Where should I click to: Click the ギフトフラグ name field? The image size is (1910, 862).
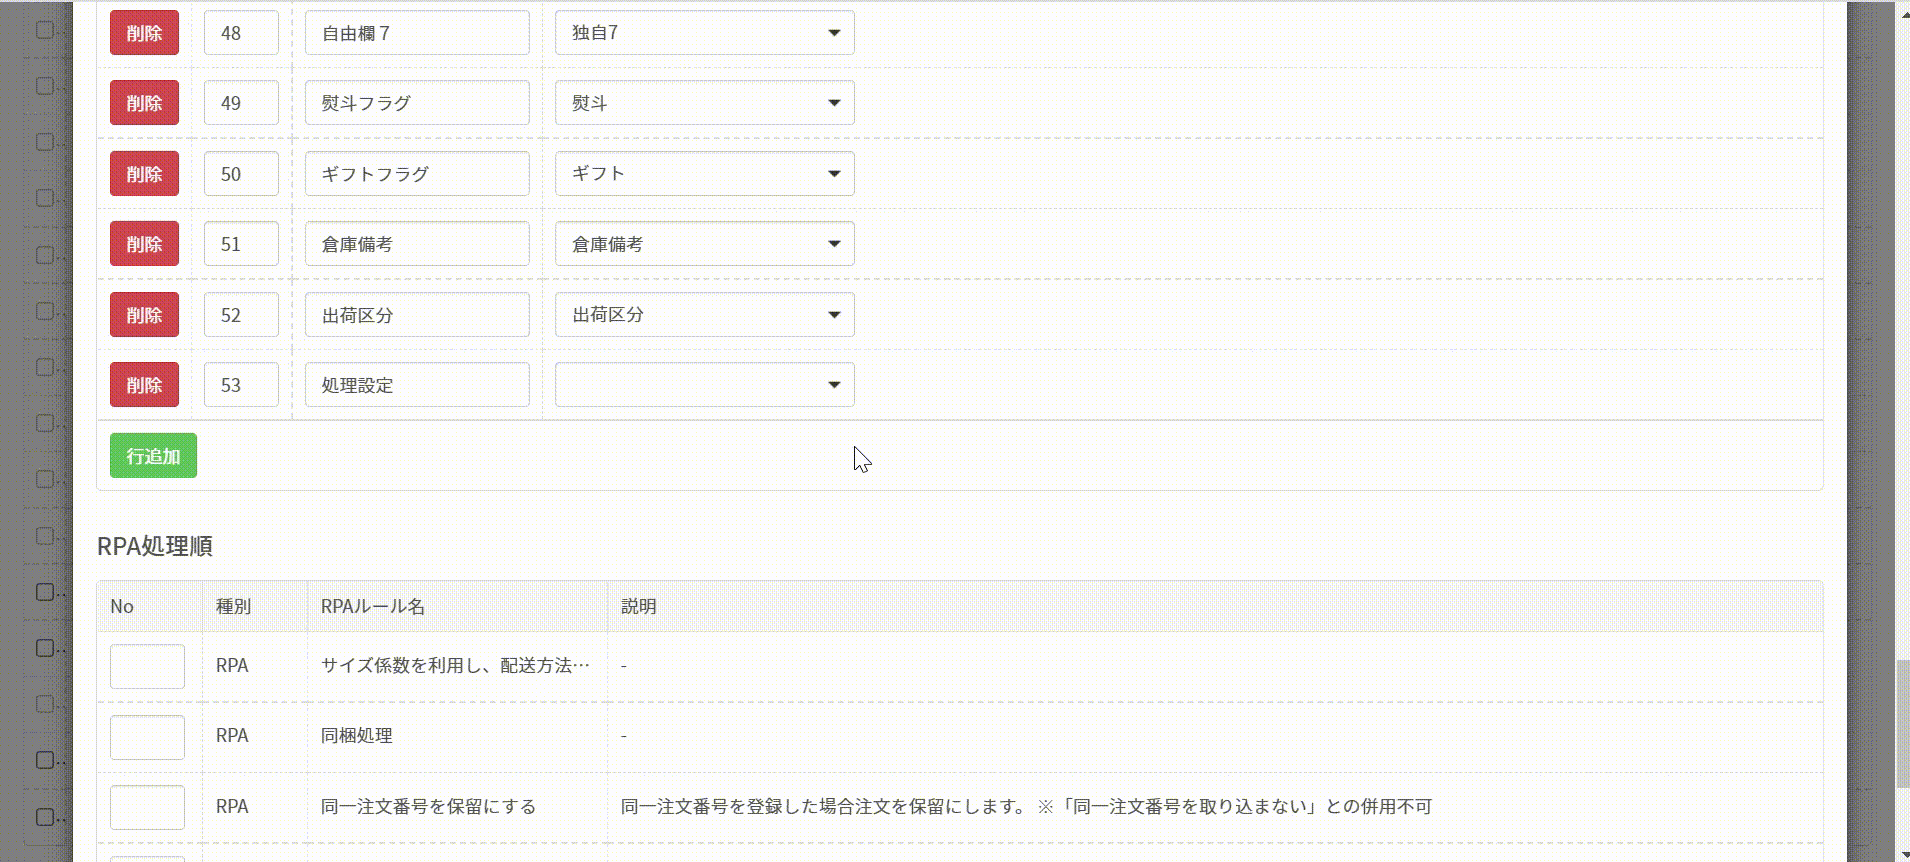tap(417, 174)
